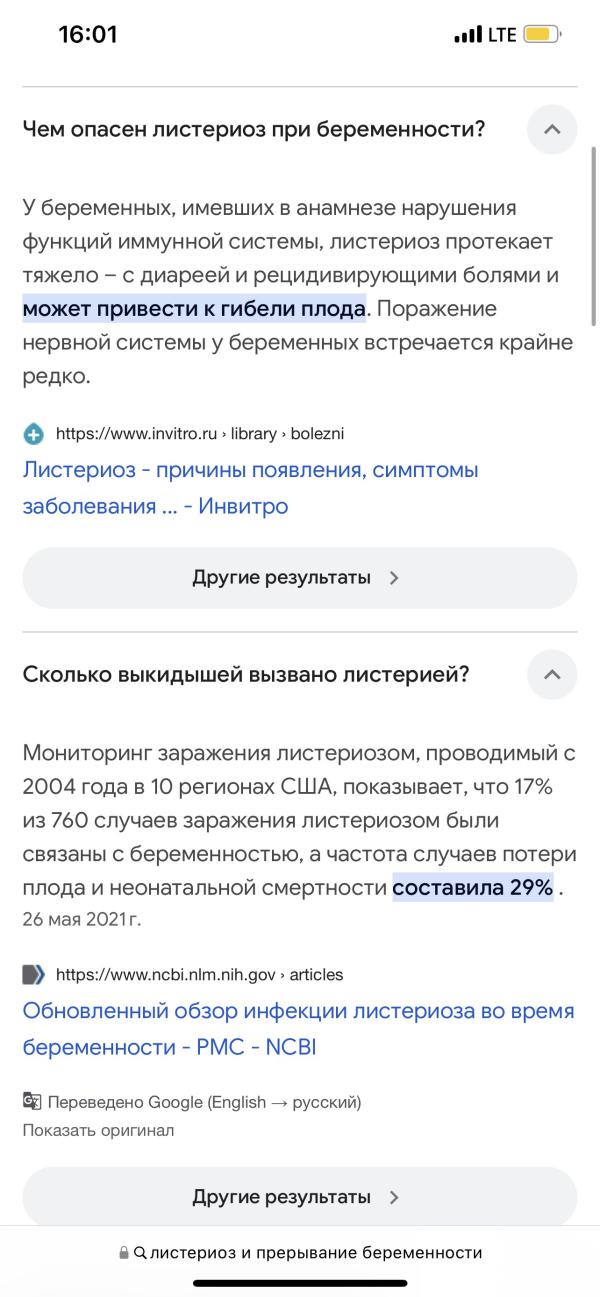
Task: Tap the NCBI site favicon icon
Action: (x=34, y=974)
